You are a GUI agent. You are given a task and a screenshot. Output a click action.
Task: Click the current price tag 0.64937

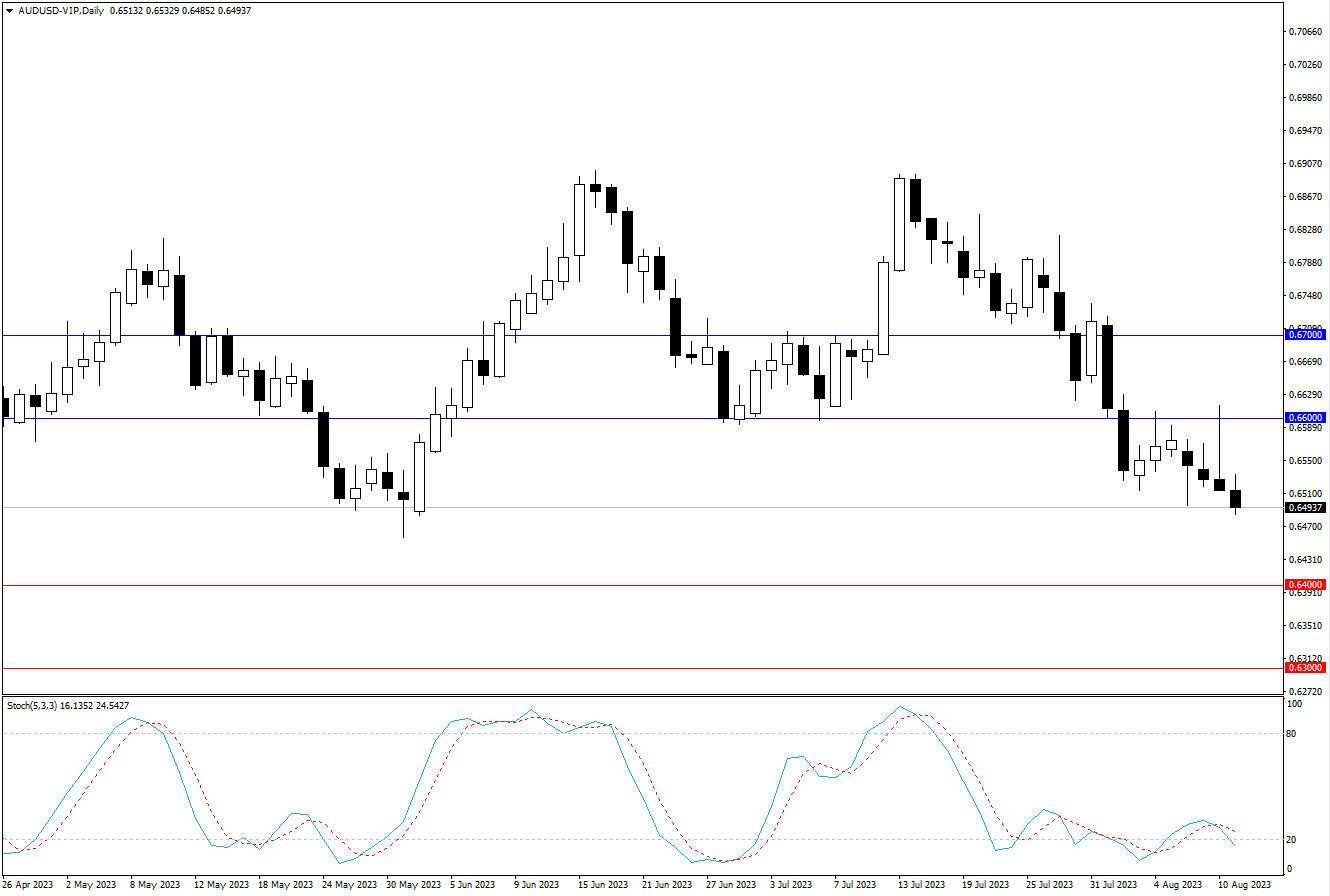point(1306,508)
